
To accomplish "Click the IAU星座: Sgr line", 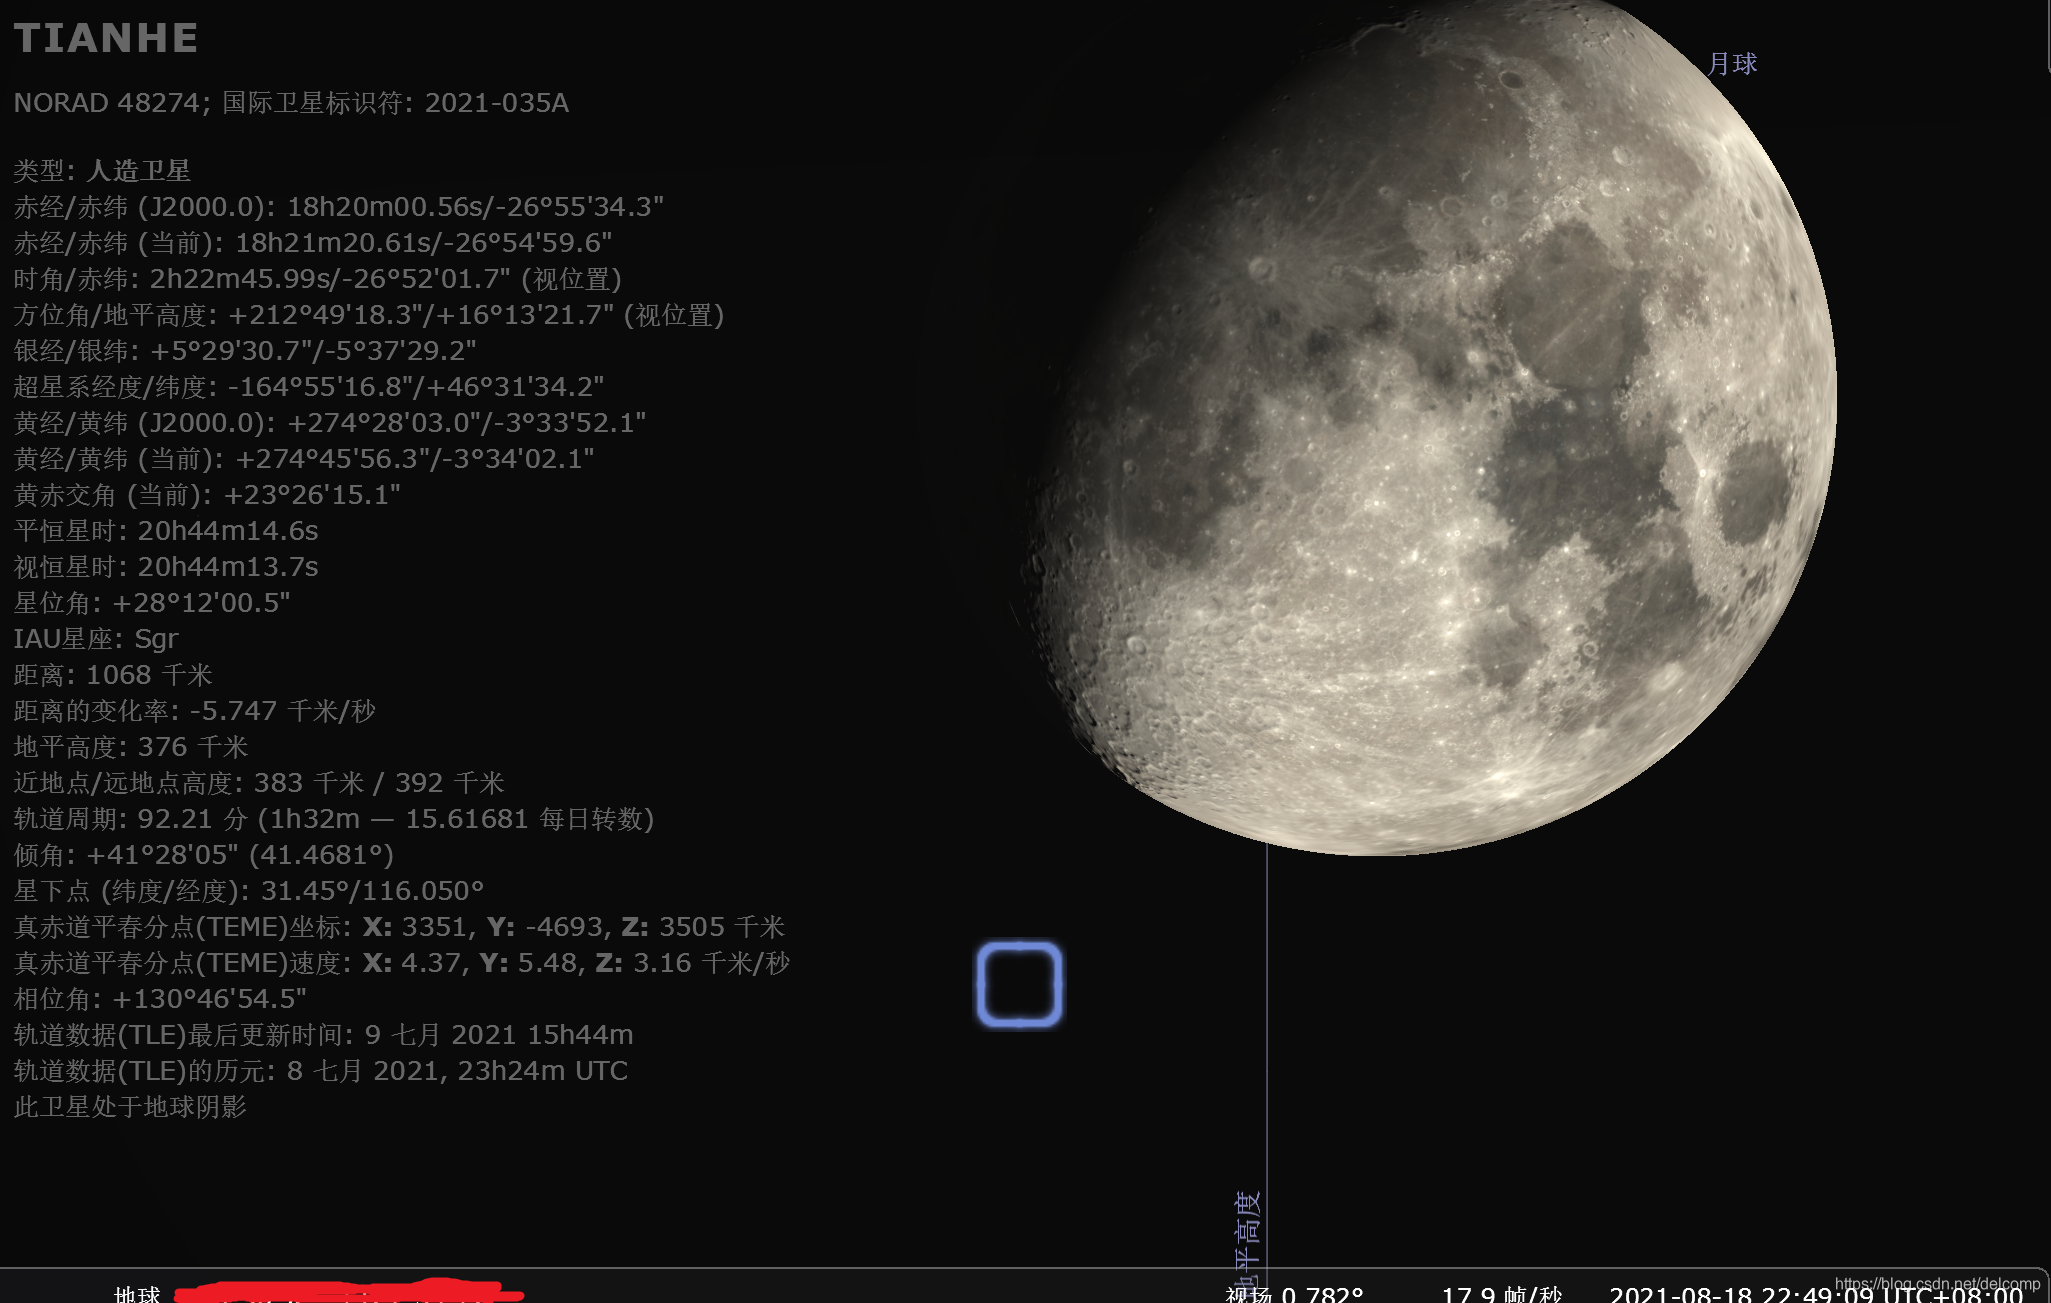I will tap(96, 639).
